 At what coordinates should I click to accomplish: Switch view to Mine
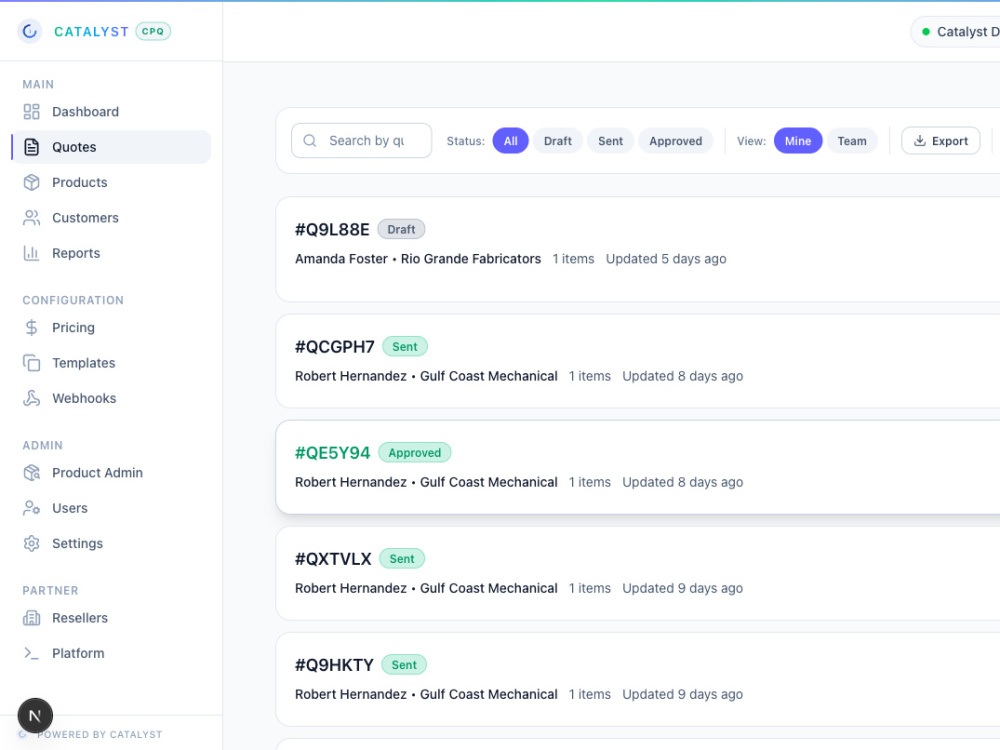[798, 141]
